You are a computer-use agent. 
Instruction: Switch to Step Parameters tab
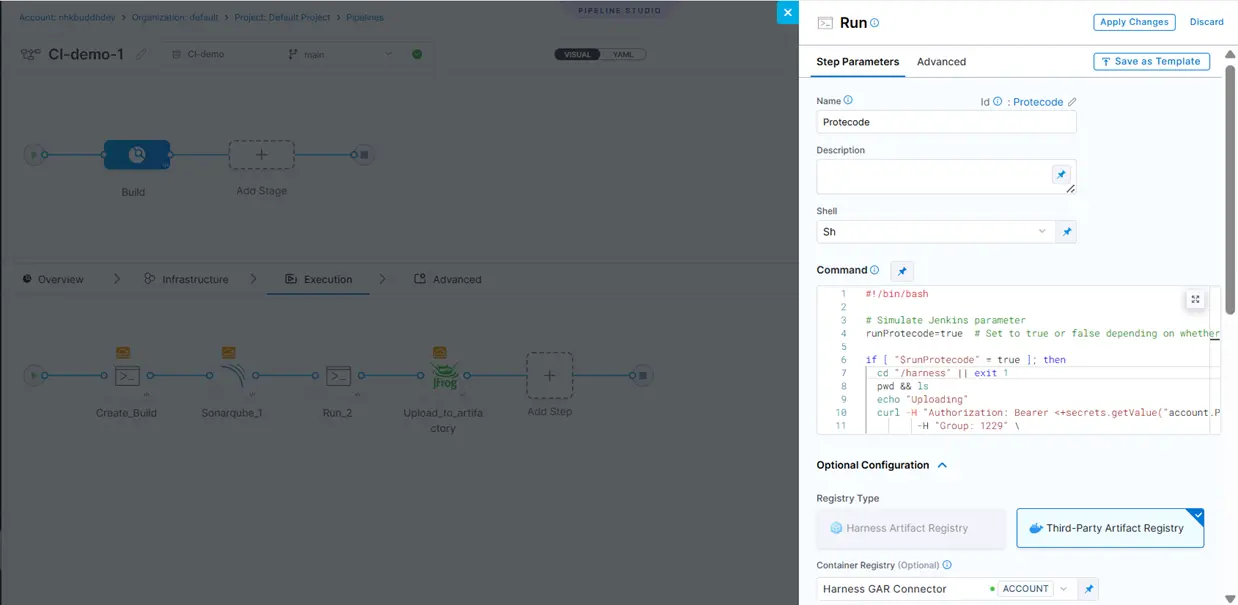pos(857,62)
